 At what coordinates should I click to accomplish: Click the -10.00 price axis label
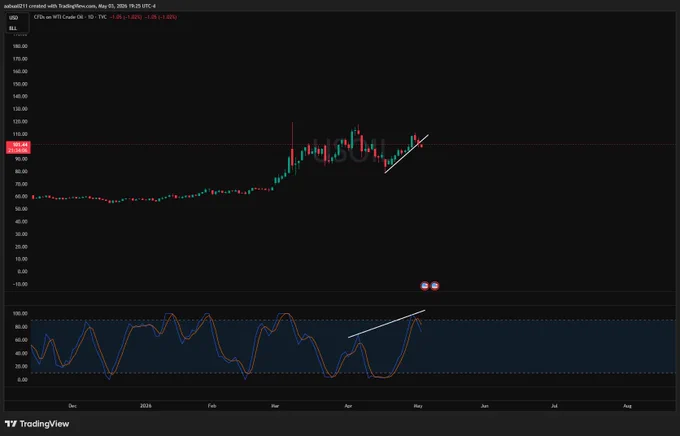(x=20, y=284)
